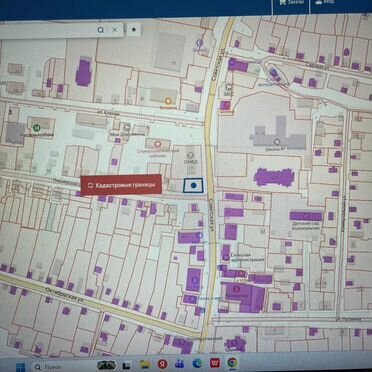Clear the search field with the X icon
The height and width of the screenshot is (372, 372).
click(x=115, y=30)
